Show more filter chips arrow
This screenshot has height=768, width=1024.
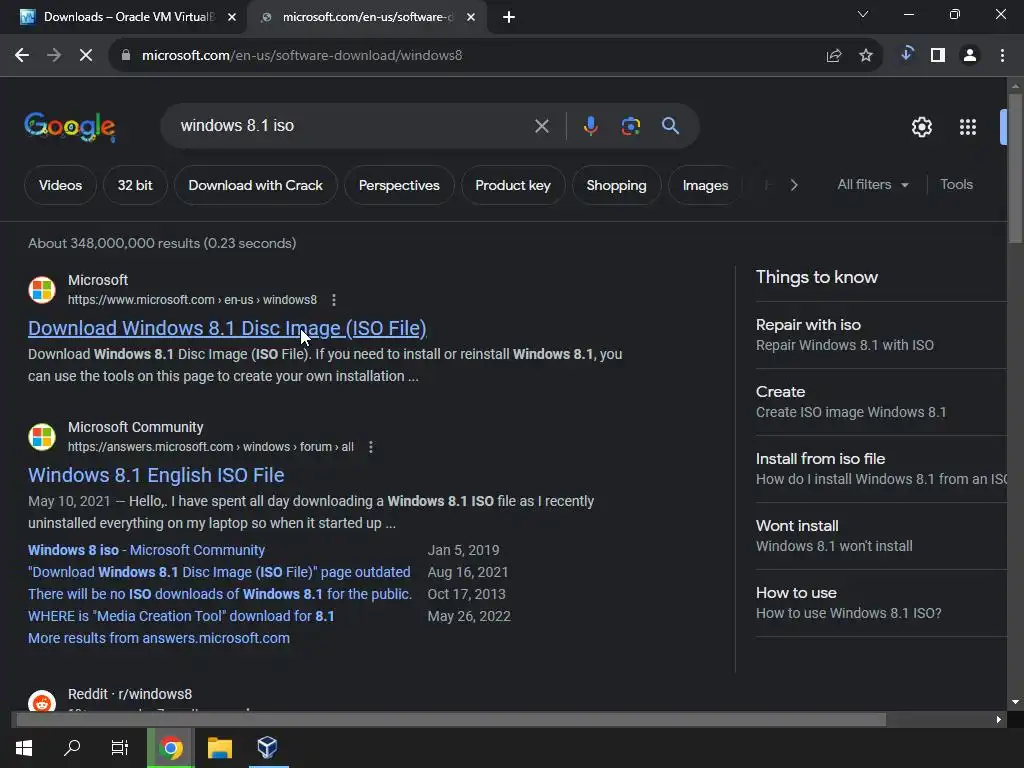794,185
